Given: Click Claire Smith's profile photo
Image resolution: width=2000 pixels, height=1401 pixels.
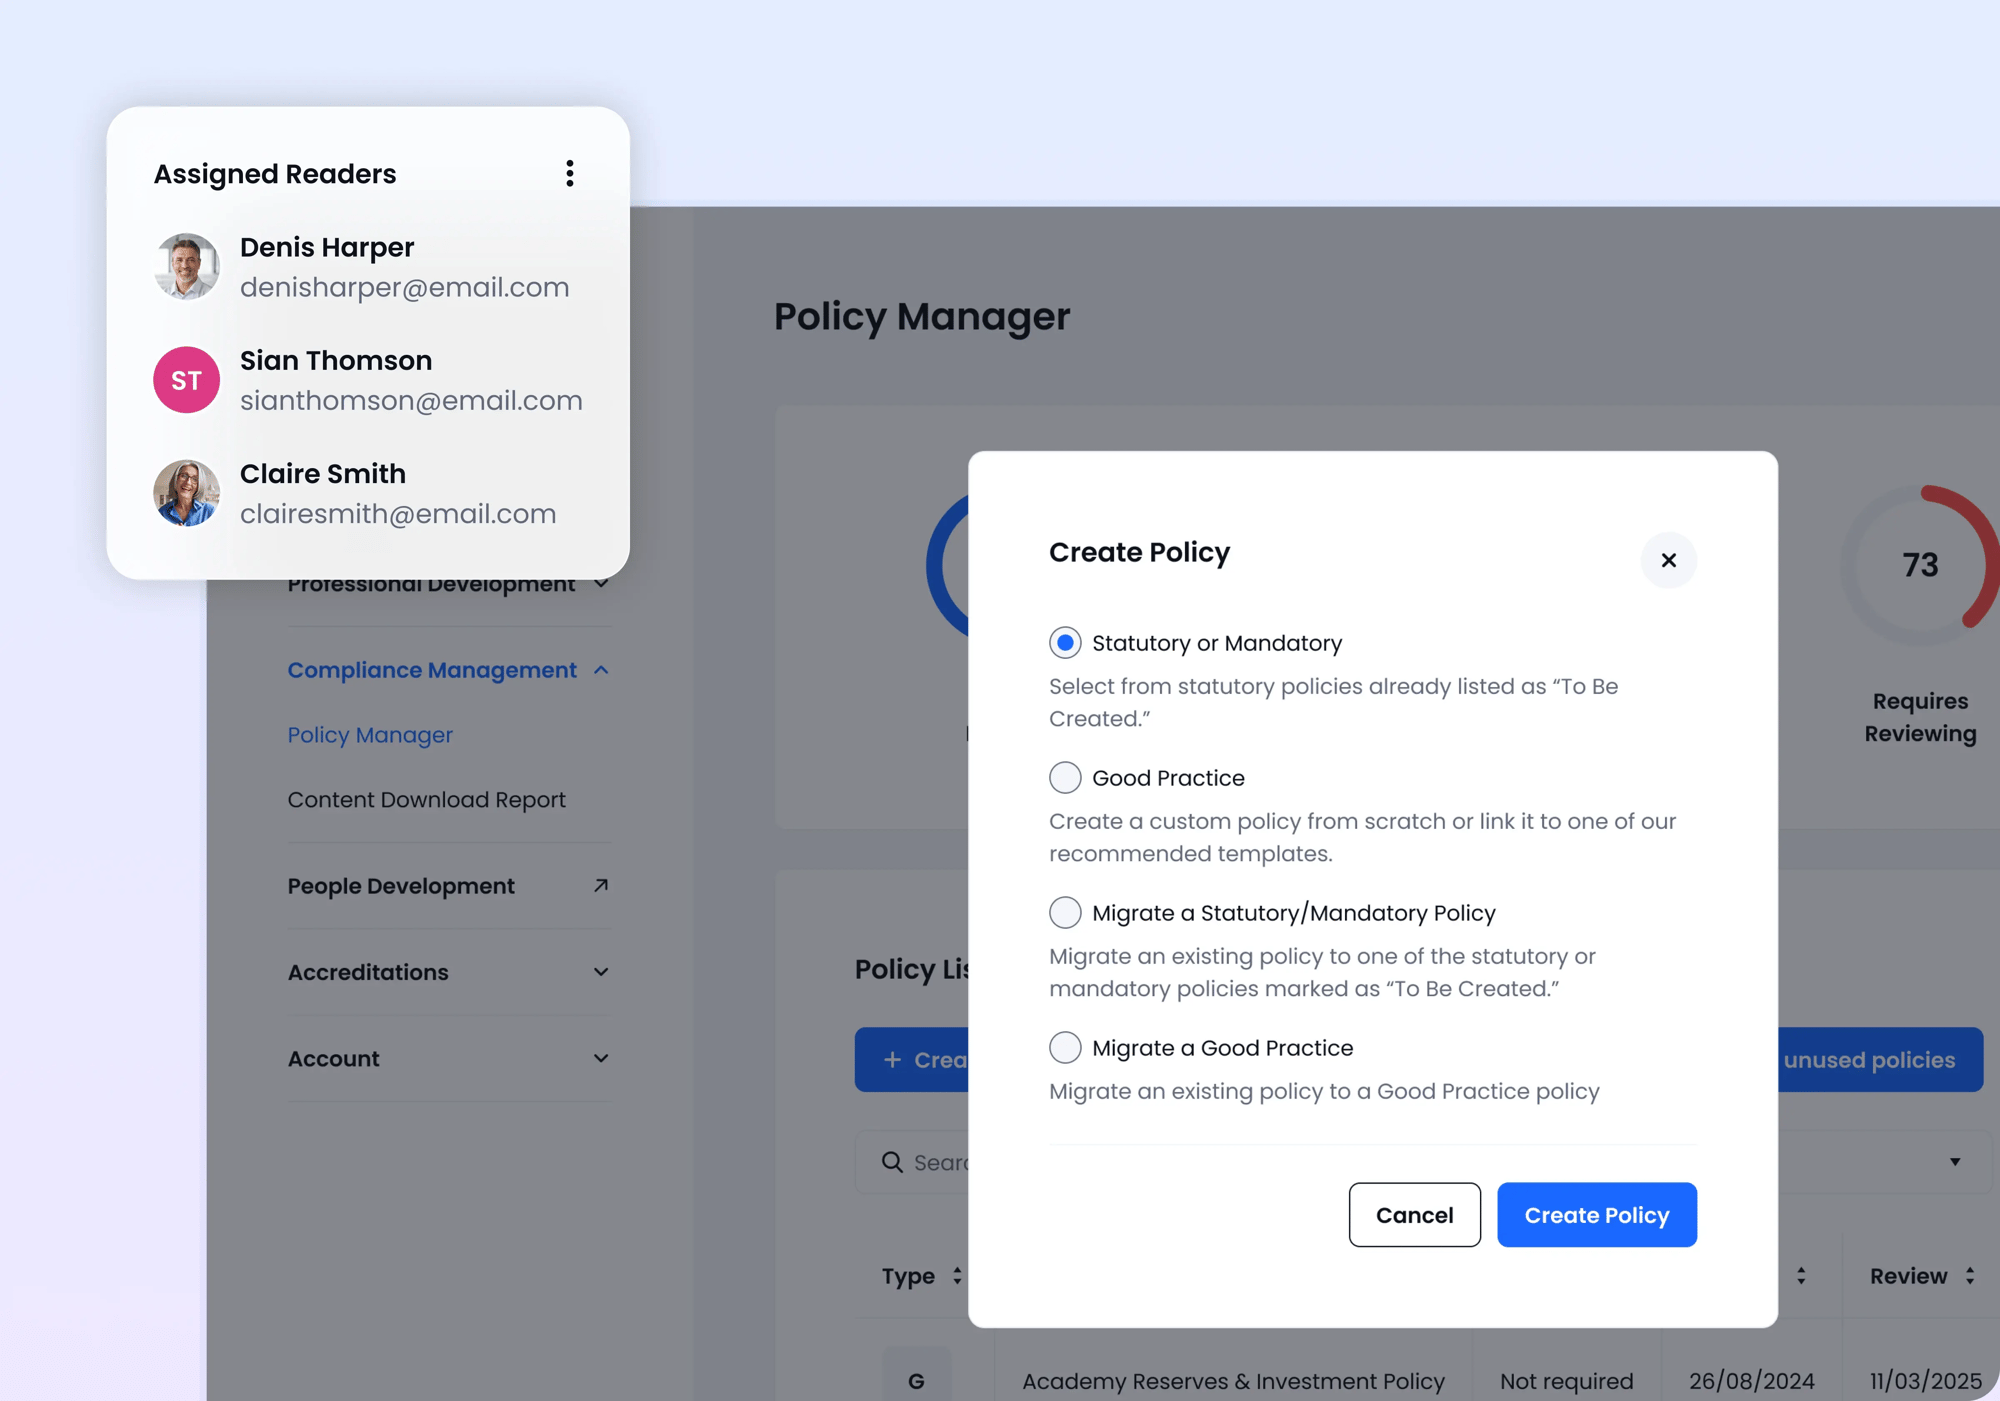Looking at the screenshot, I should click(x=186, y=493).
